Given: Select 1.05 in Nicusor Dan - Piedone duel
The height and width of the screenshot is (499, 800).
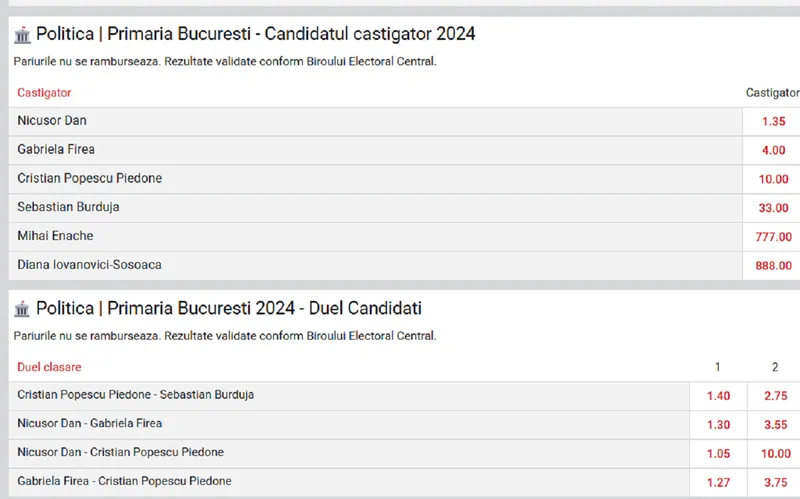Looking at the screenshot, I should [718, 454].
